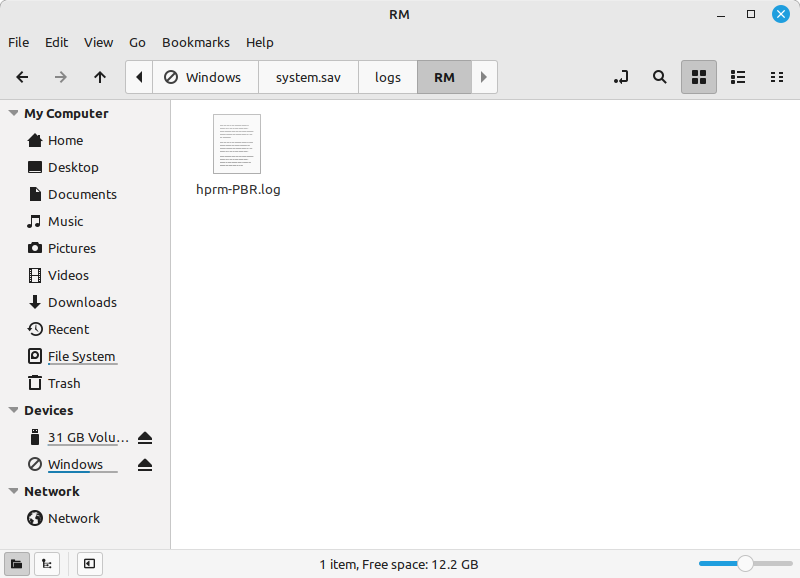
Task: Jump to system.sav in the path bar
Action: pyautogui.click(x=308, y=77)
